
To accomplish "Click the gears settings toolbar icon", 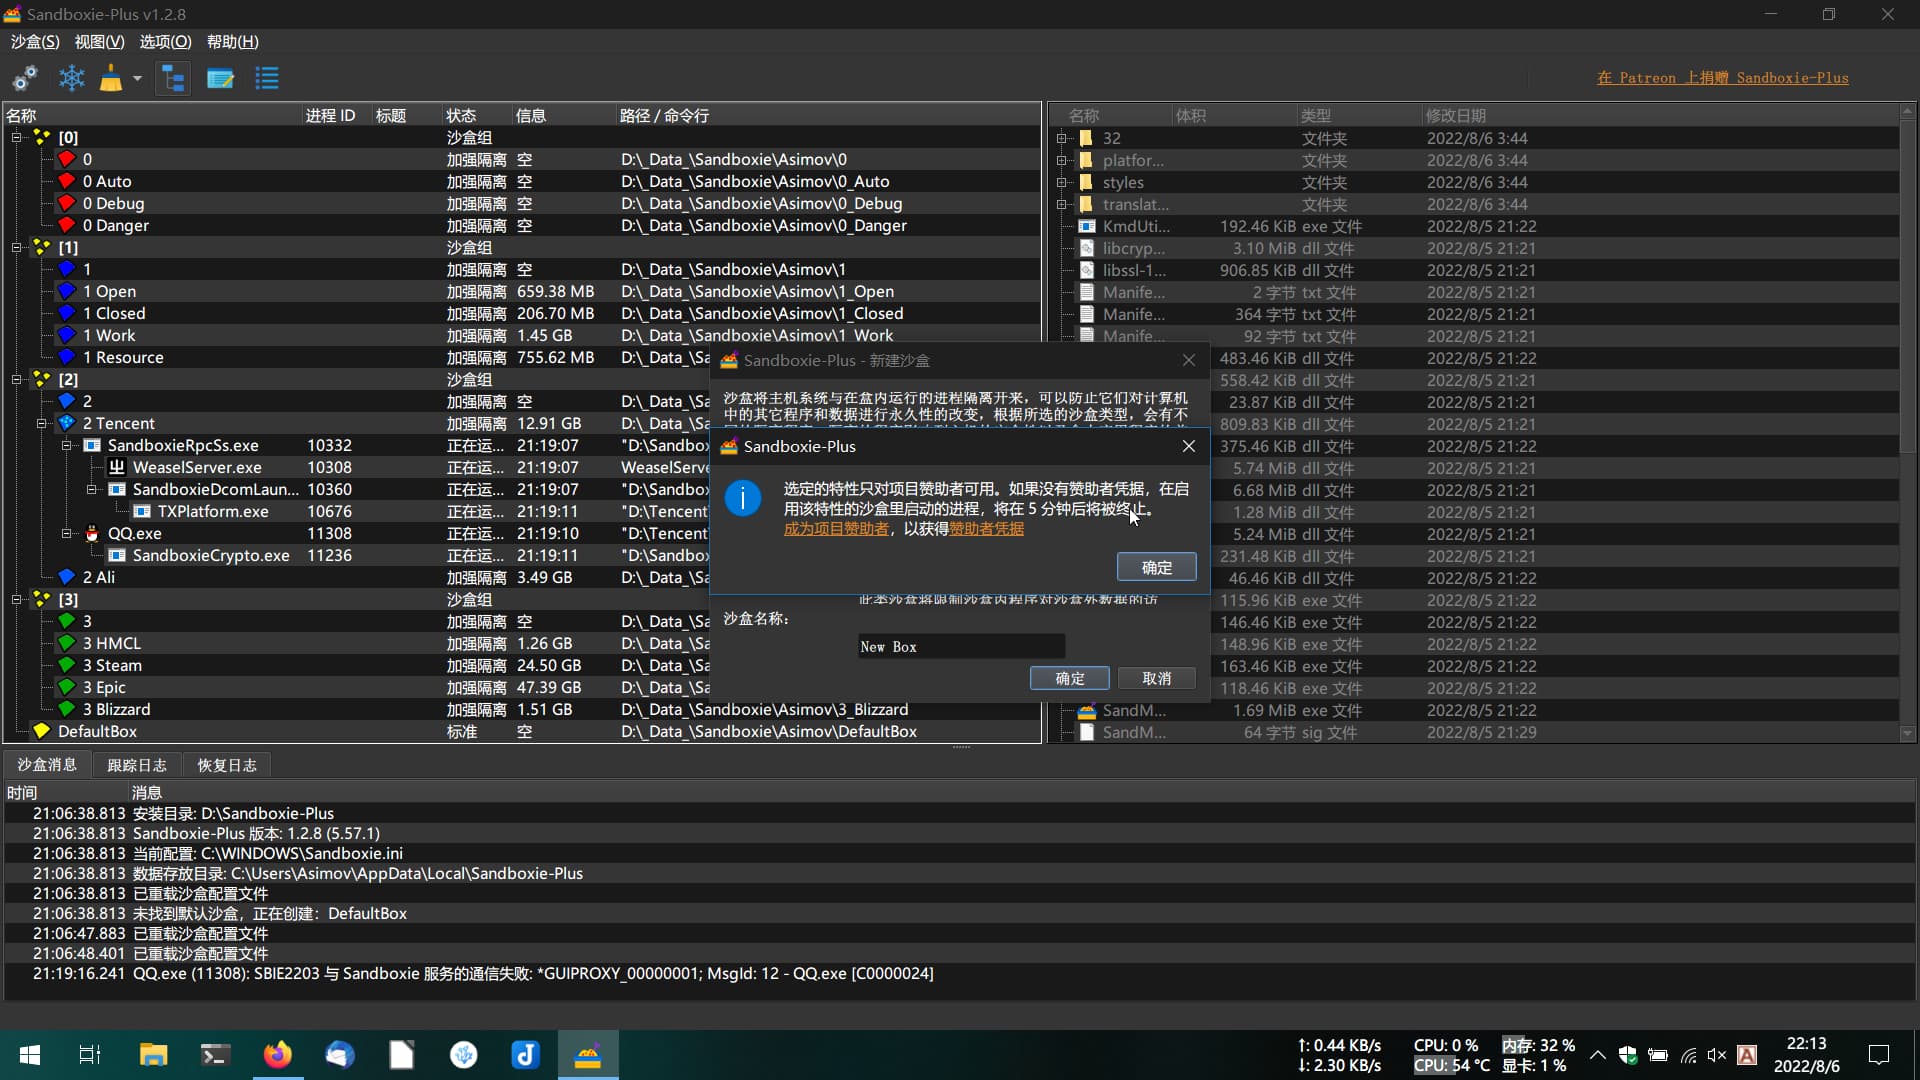I will point(25,78).
